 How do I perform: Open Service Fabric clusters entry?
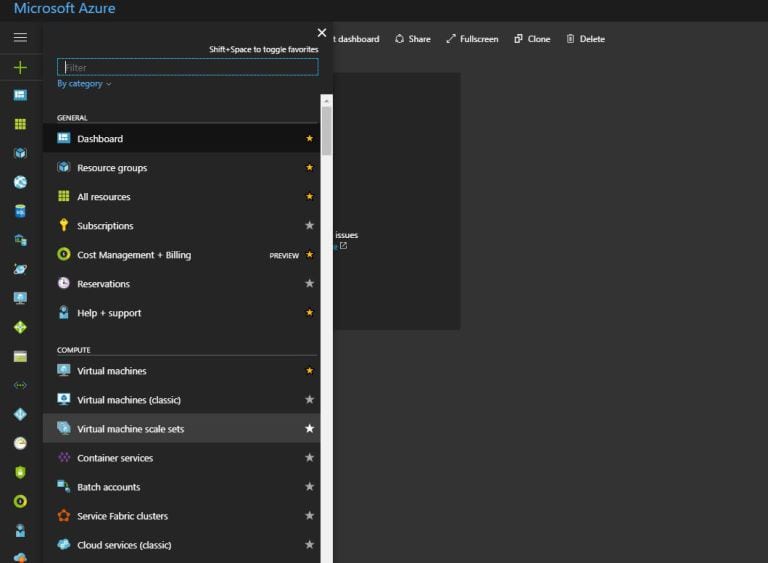point(181,515)
